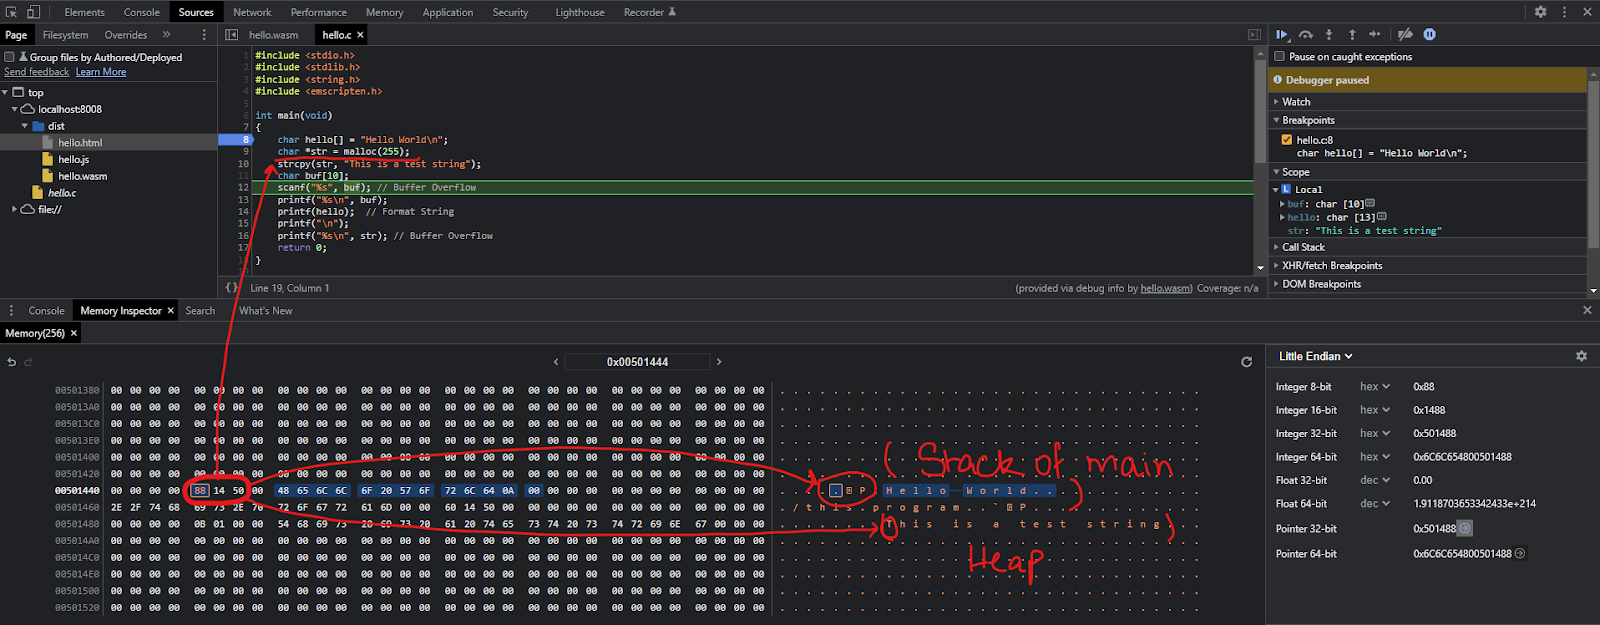This screenshot has width=1600, height=625.
Task: Jump to Pointer 32-bit address
Action: [x=1465, y=528]
